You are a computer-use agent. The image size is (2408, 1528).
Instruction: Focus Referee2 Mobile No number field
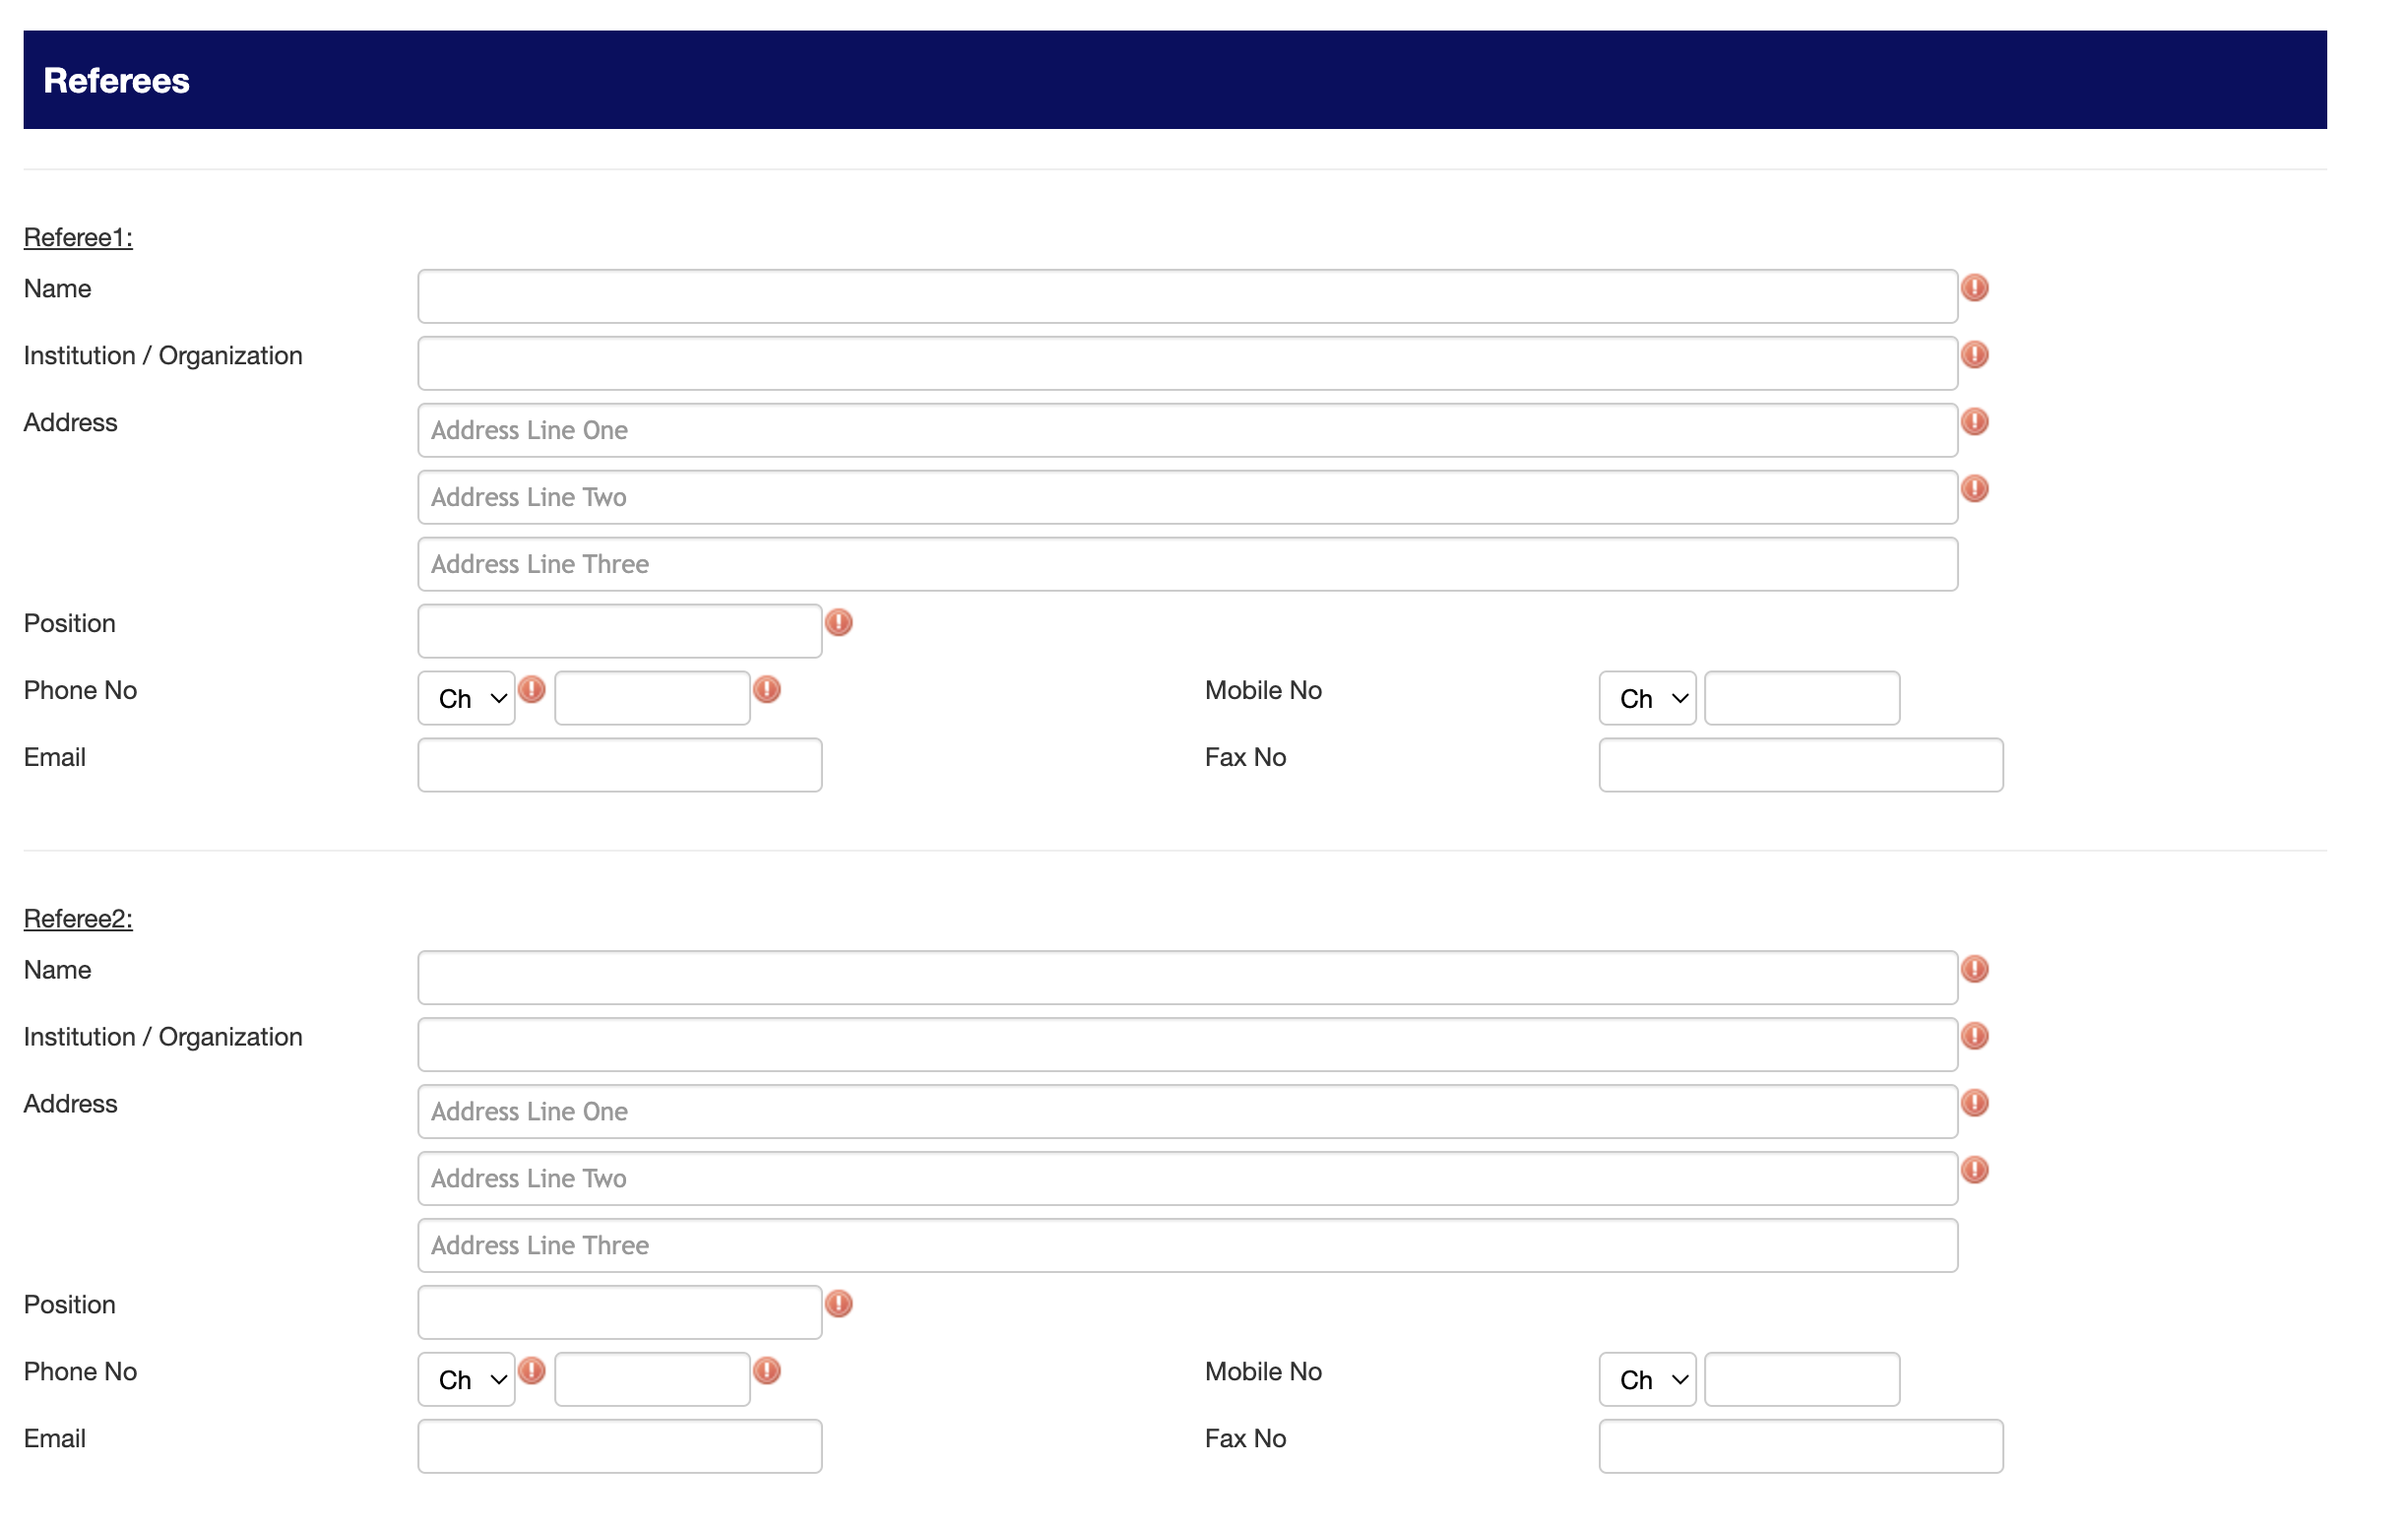pyautogui.click(x=1801, y=1379)
